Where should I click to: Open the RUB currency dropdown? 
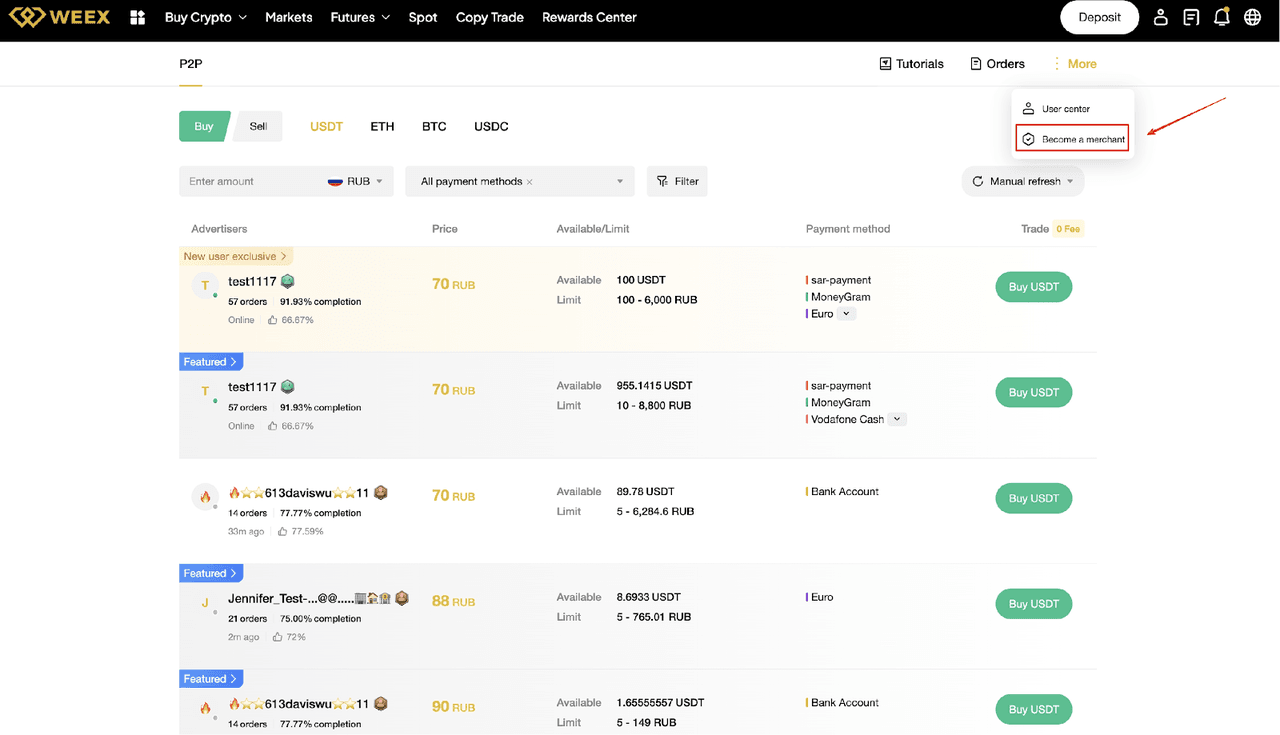356,181
